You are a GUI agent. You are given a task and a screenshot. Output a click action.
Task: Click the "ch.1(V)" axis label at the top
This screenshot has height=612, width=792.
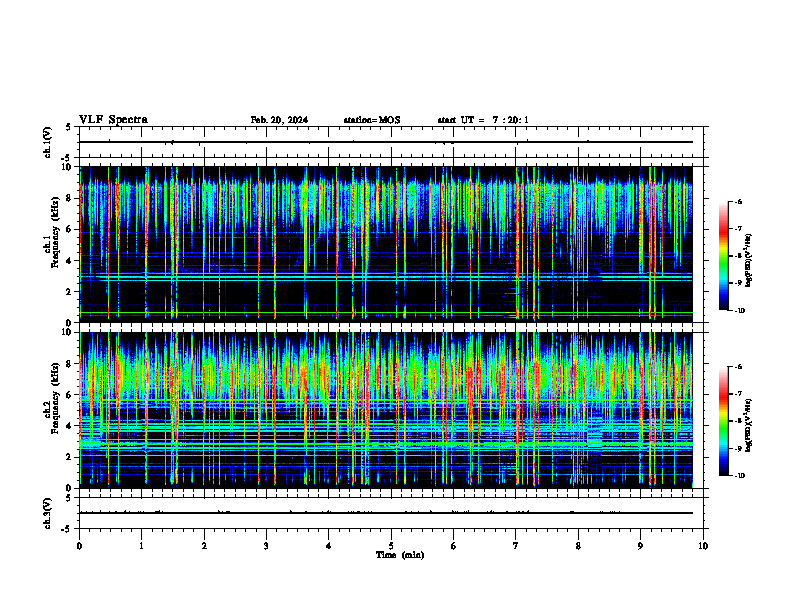coord(47,142)
